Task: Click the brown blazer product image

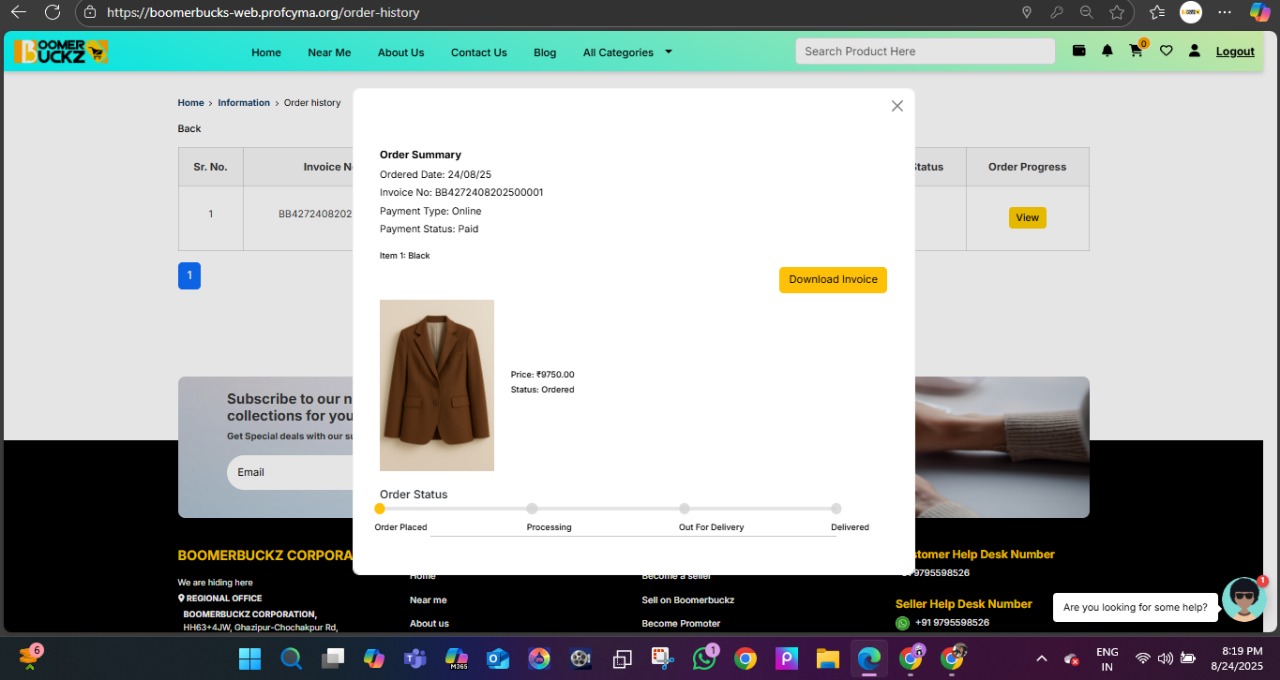Action: tap(437, 385)
